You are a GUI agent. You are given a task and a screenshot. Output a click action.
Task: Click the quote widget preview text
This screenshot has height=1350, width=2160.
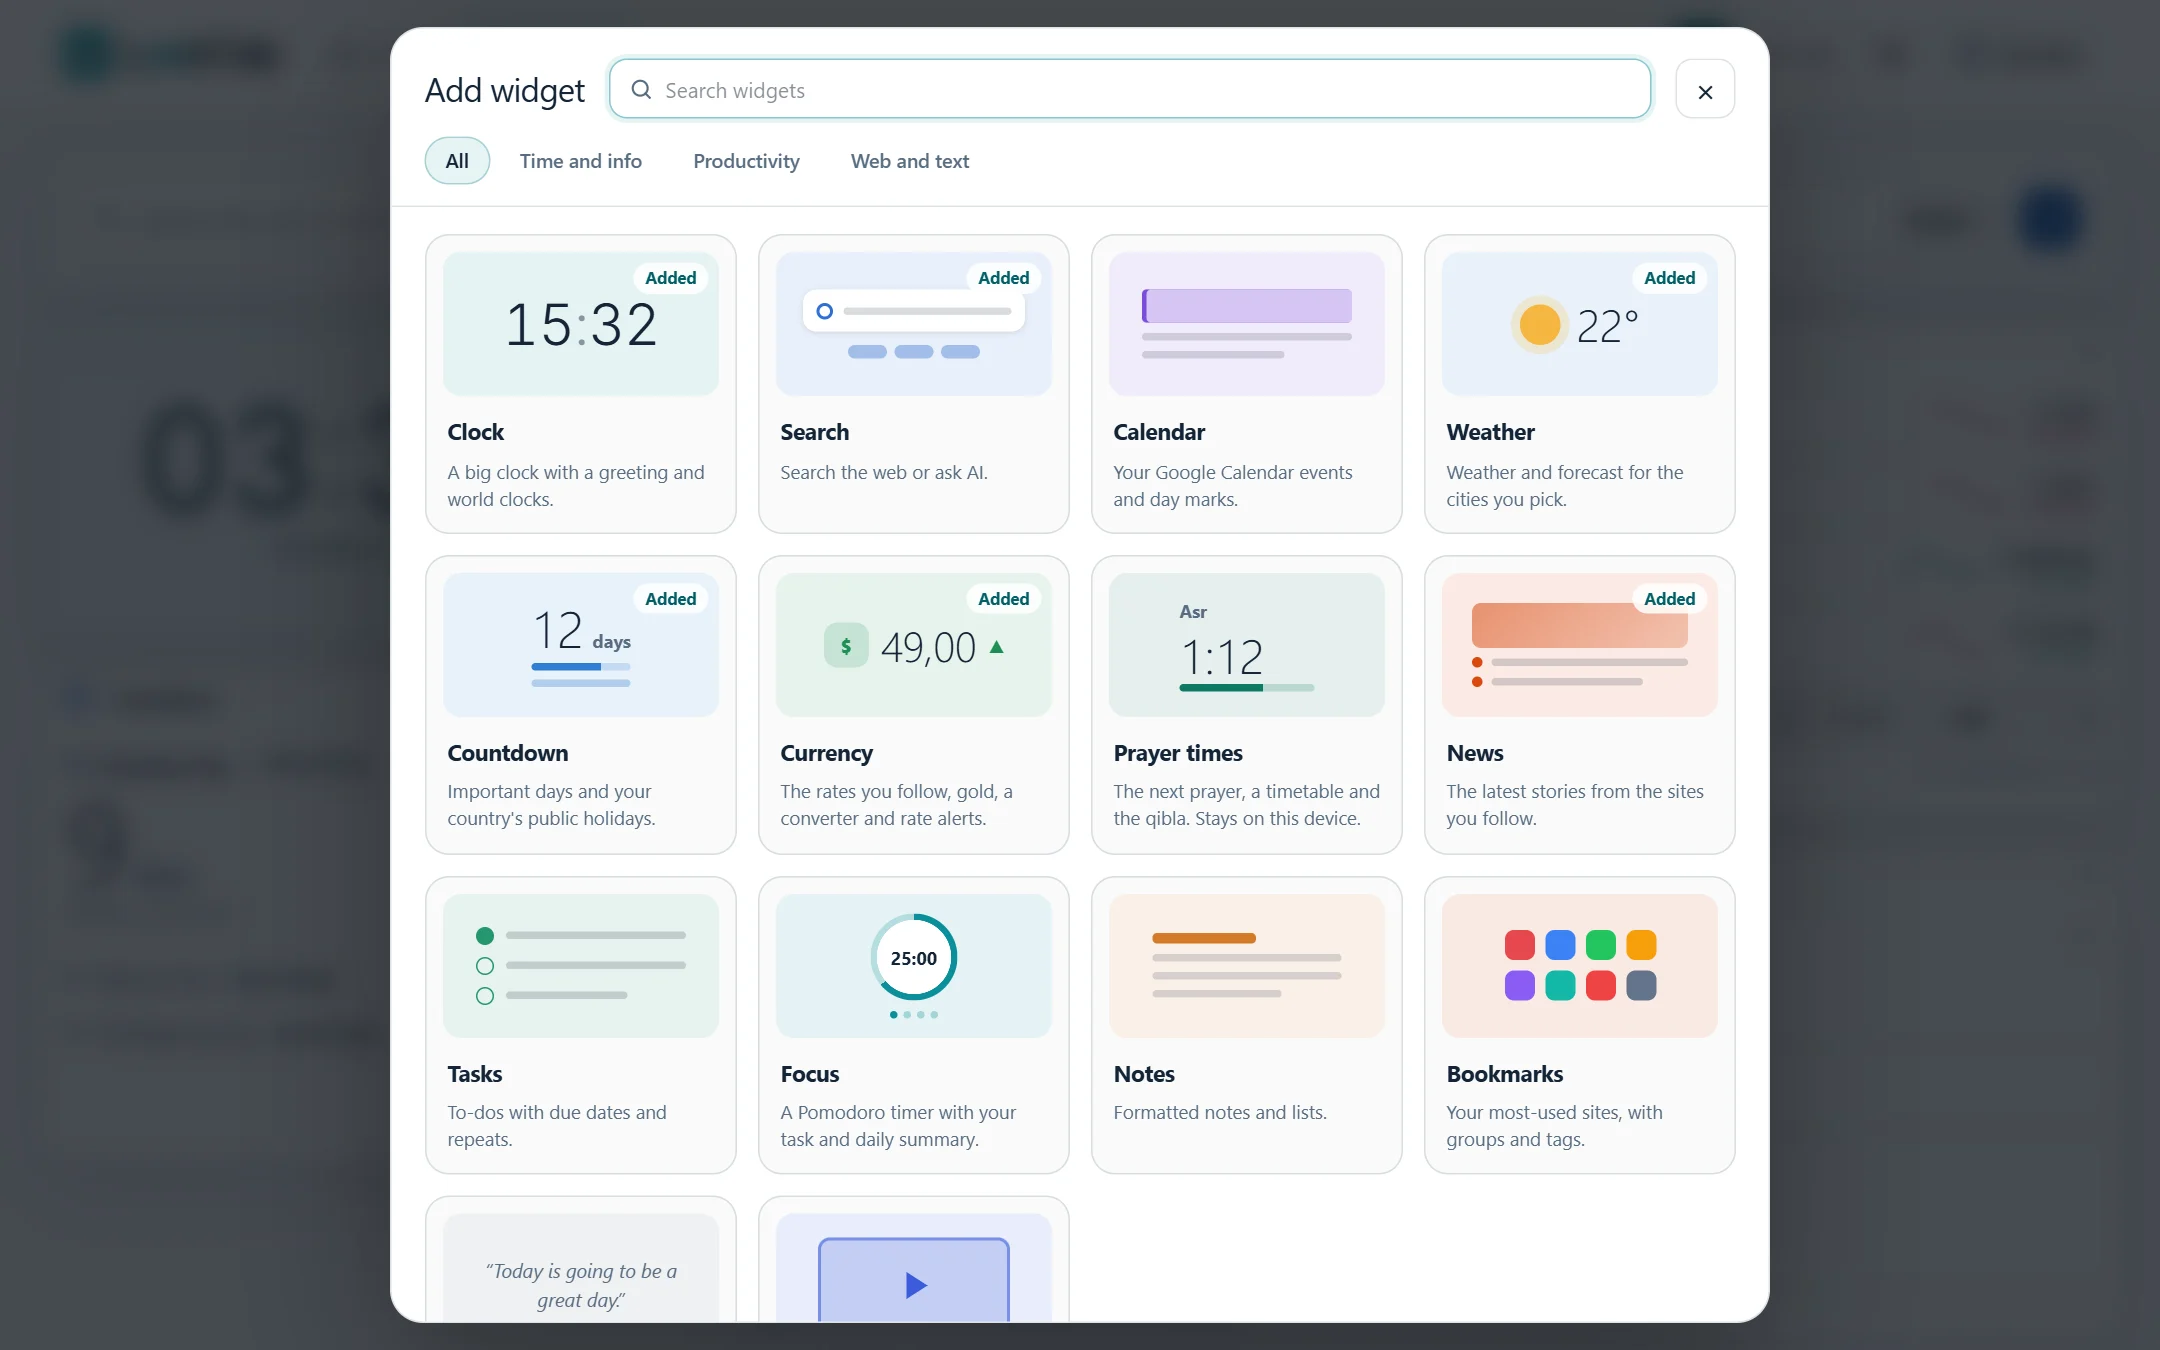tap(581, 1285)
